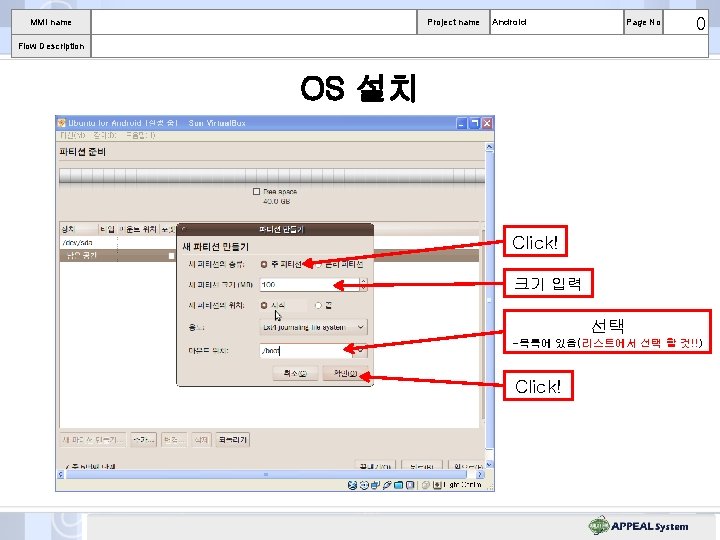Toggle the format checkbox in 남은 공간 row
Screen dimensions: 720x540
[171, 256]
